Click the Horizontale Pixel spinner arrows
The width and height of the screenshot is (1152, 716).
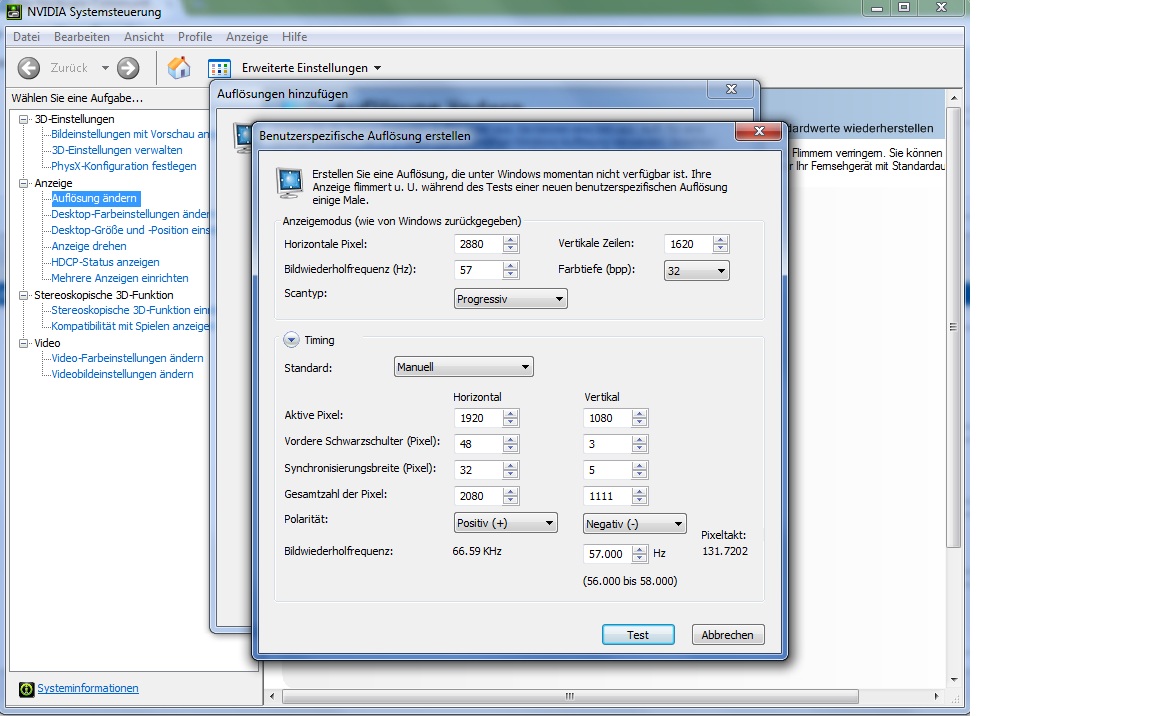coord(511,244)
